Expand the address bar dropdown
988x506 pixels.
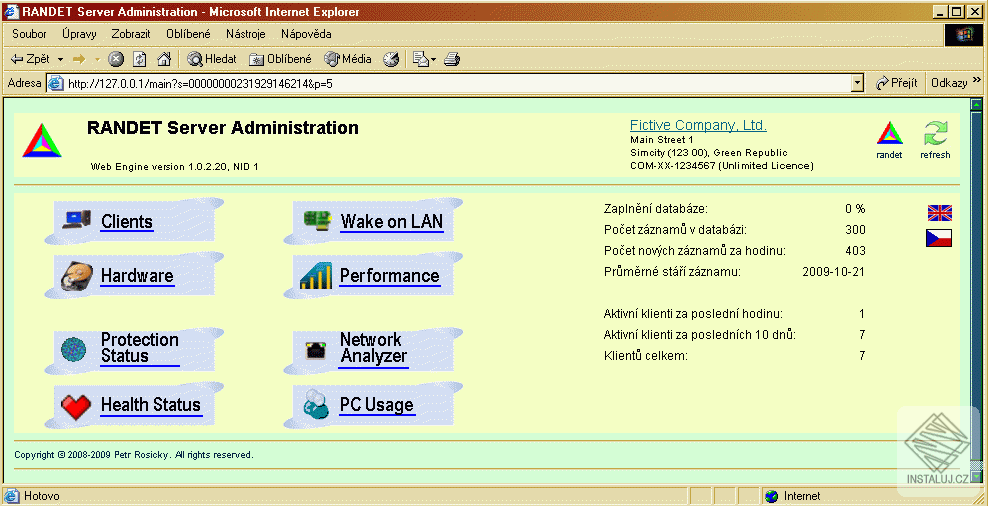point(857,83)
